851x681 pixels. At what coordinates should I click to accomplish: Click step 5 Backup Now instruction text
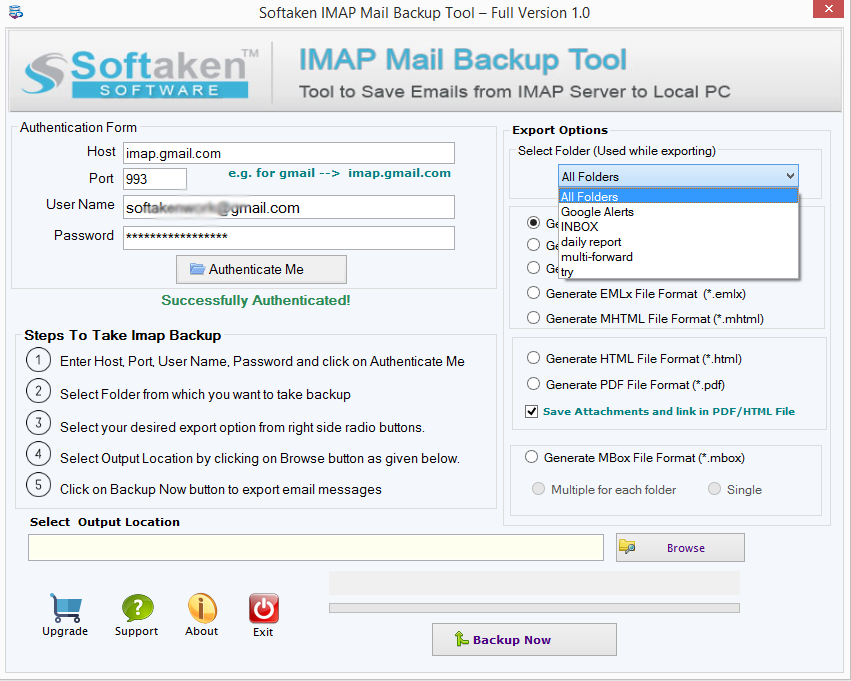(221, 489)
